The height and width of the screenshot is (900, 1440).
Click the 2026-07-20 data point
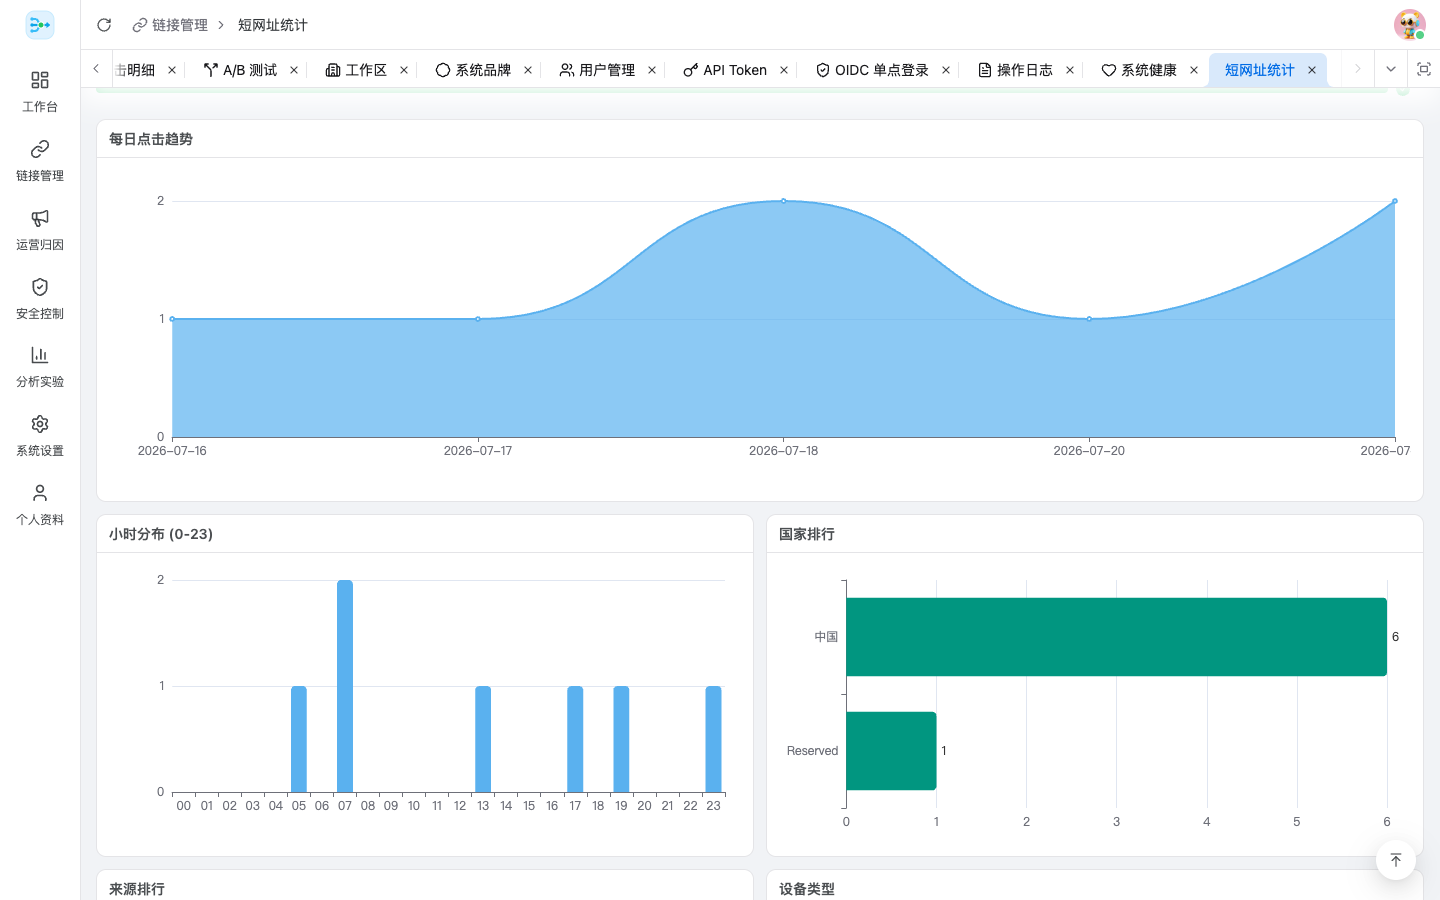(1089, 319)
